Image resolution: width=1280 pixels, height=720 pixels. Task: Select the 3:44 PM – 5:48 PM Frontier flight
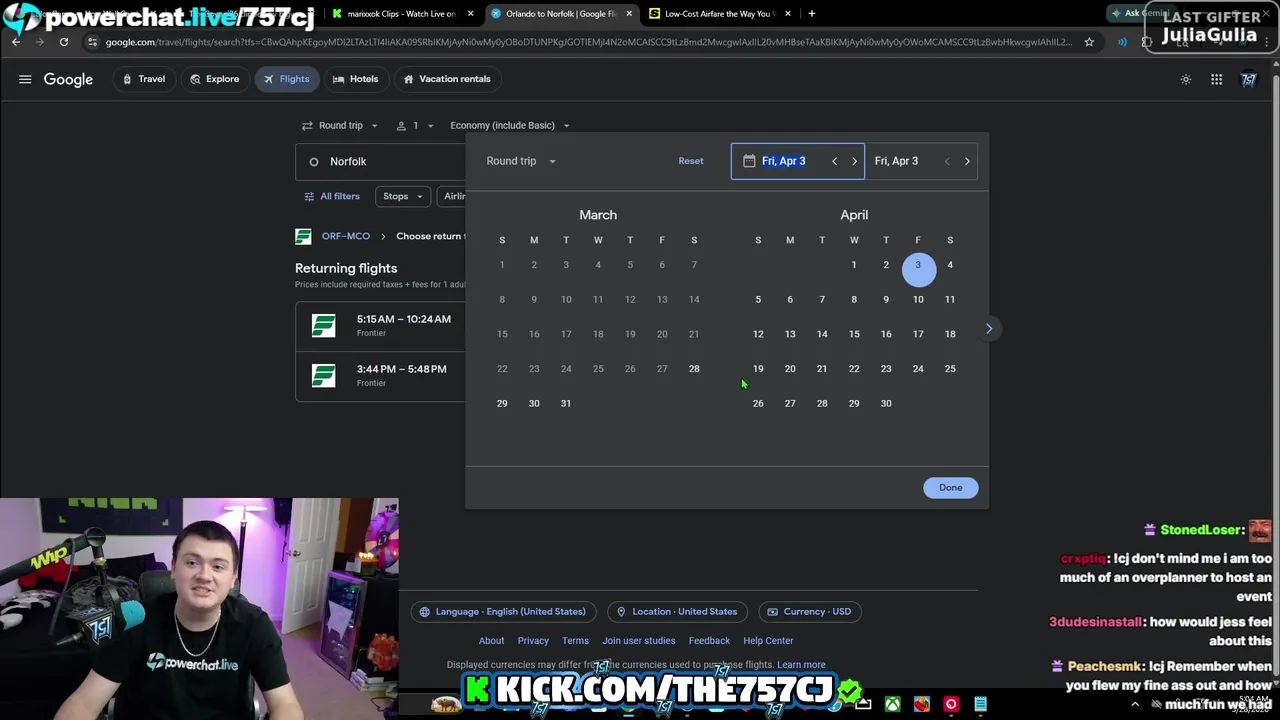(x=380, y=375)
